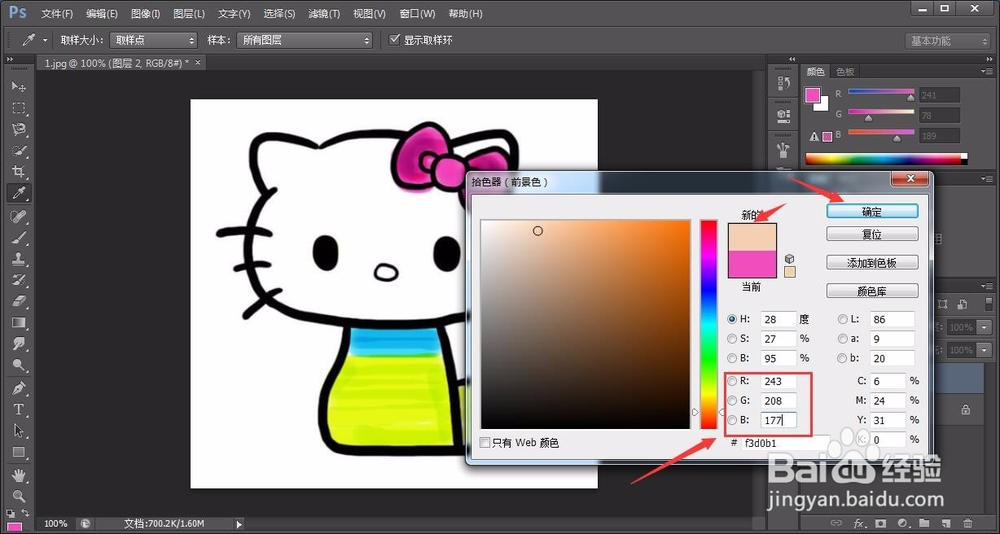
Task: Click the layer styles fx icon
Action: point(858,523)
